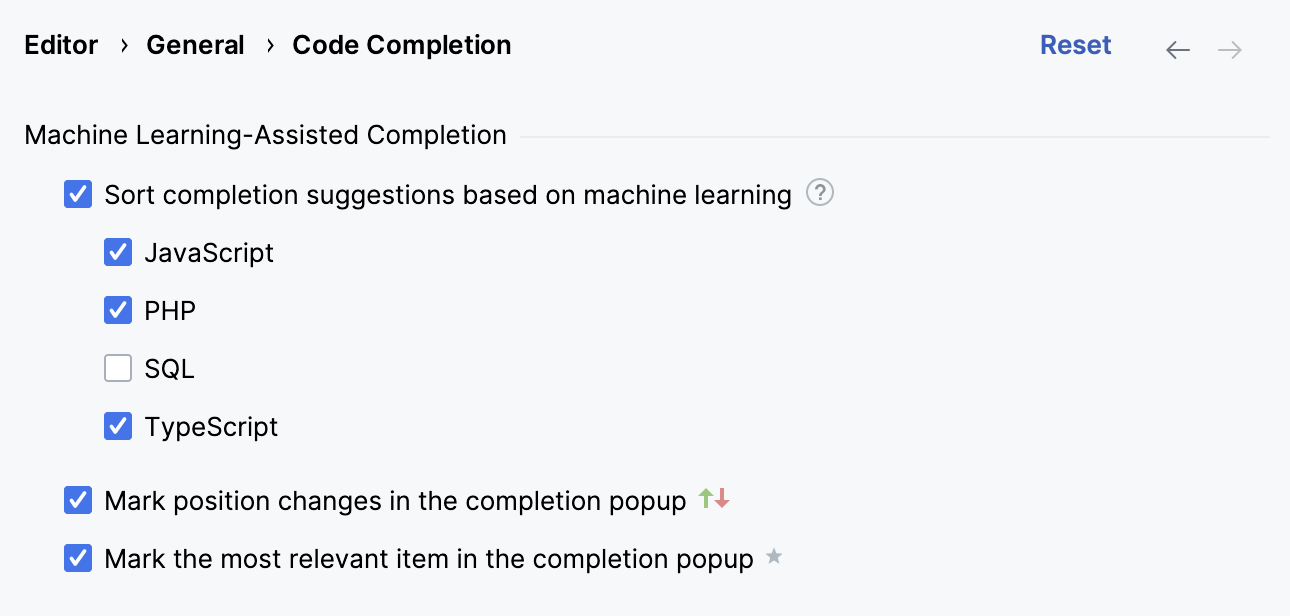Screen dimensions: 1290x616
Task: Disable PHP machine learning completion
Action: [x=117, y=310]
